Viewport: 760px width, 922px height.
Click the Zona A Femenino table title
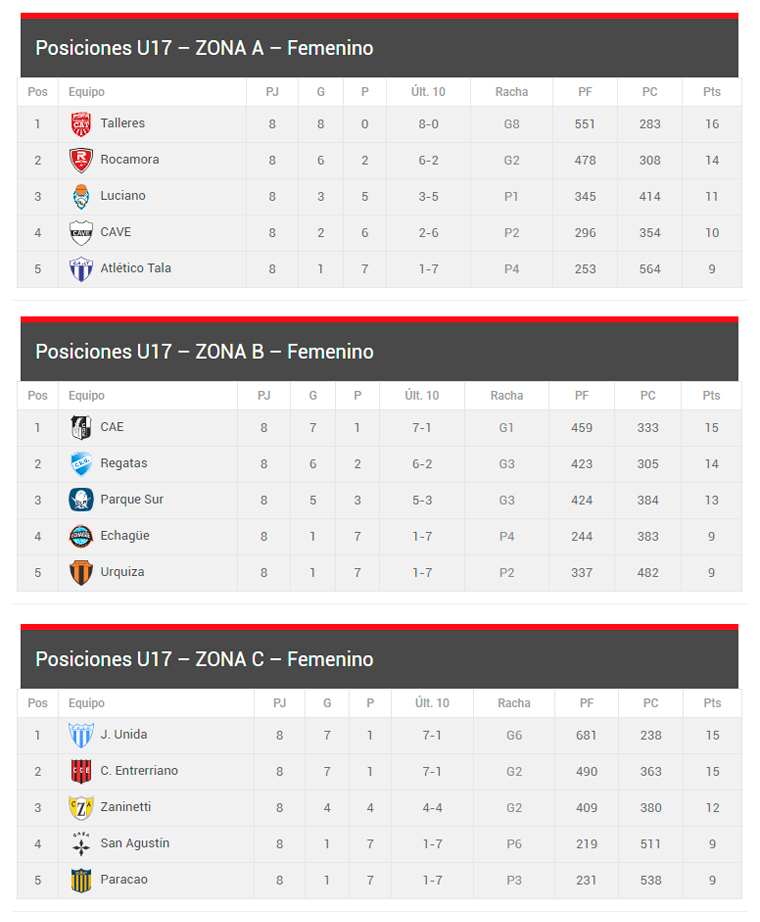(x=204, y=48)
